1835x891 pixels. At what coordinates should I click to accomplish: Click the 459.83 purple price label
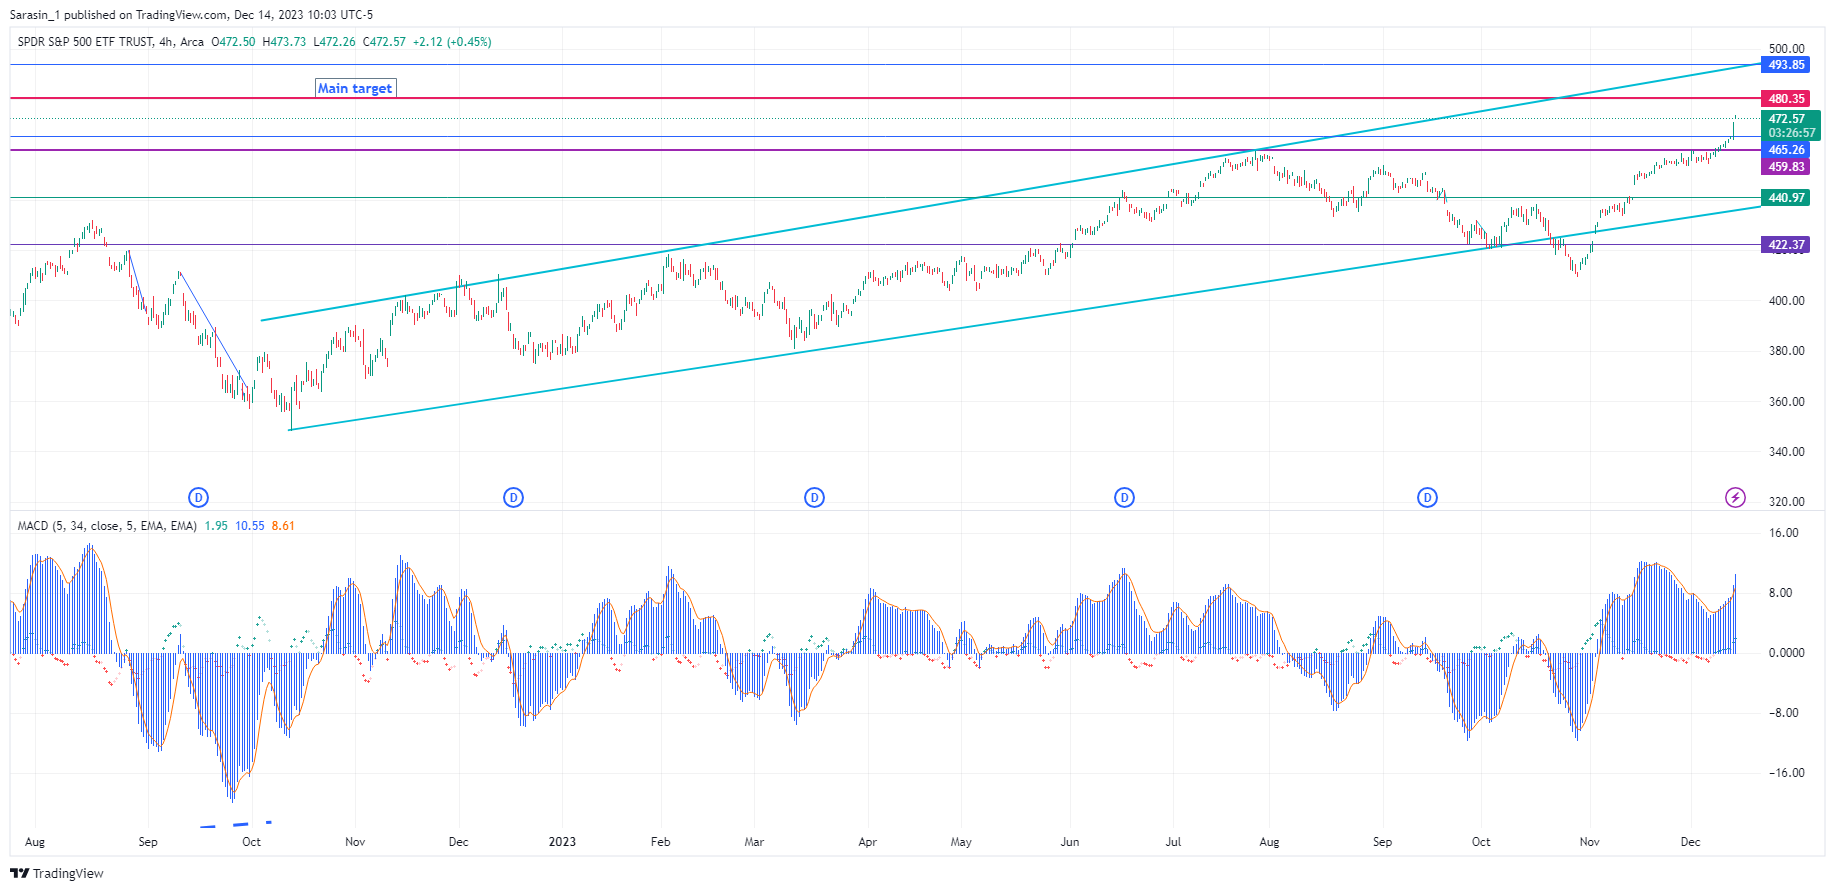click(x=1786, y=167)
